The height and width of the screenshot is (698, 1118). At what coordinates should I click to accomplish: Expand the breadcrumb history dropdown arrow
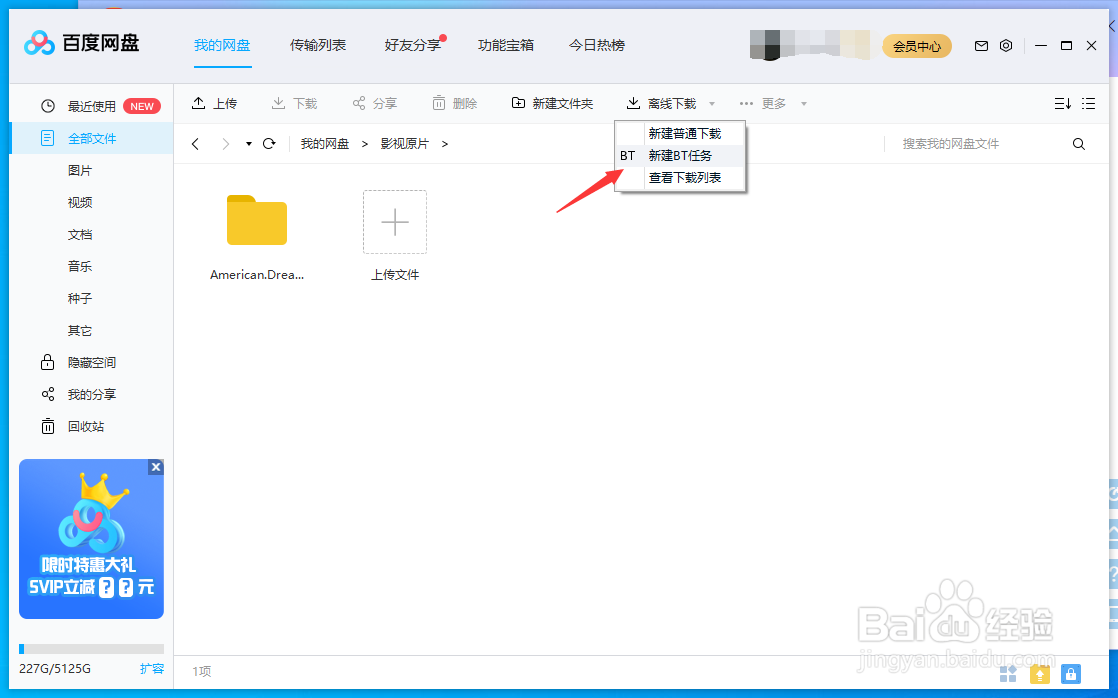pyautogui.click(x=247, y=143)
